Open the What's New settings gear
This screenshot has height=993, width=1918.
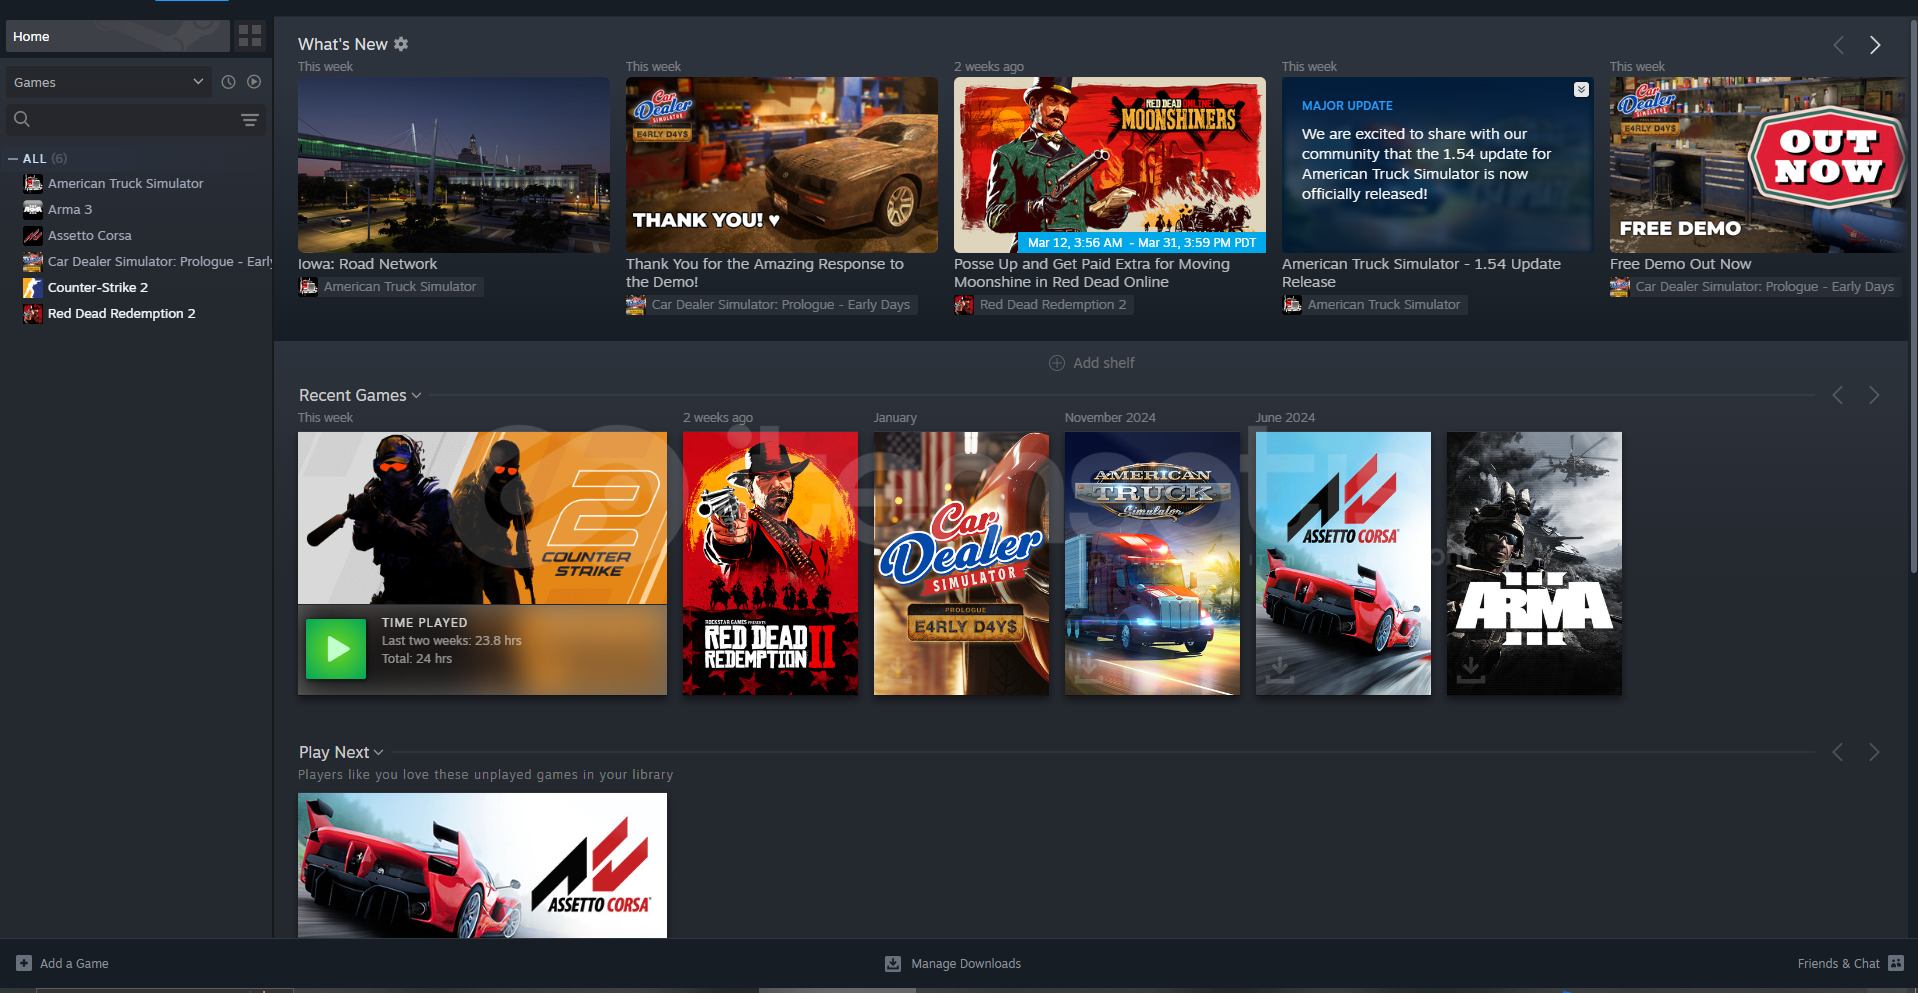(x=401, y=44)
